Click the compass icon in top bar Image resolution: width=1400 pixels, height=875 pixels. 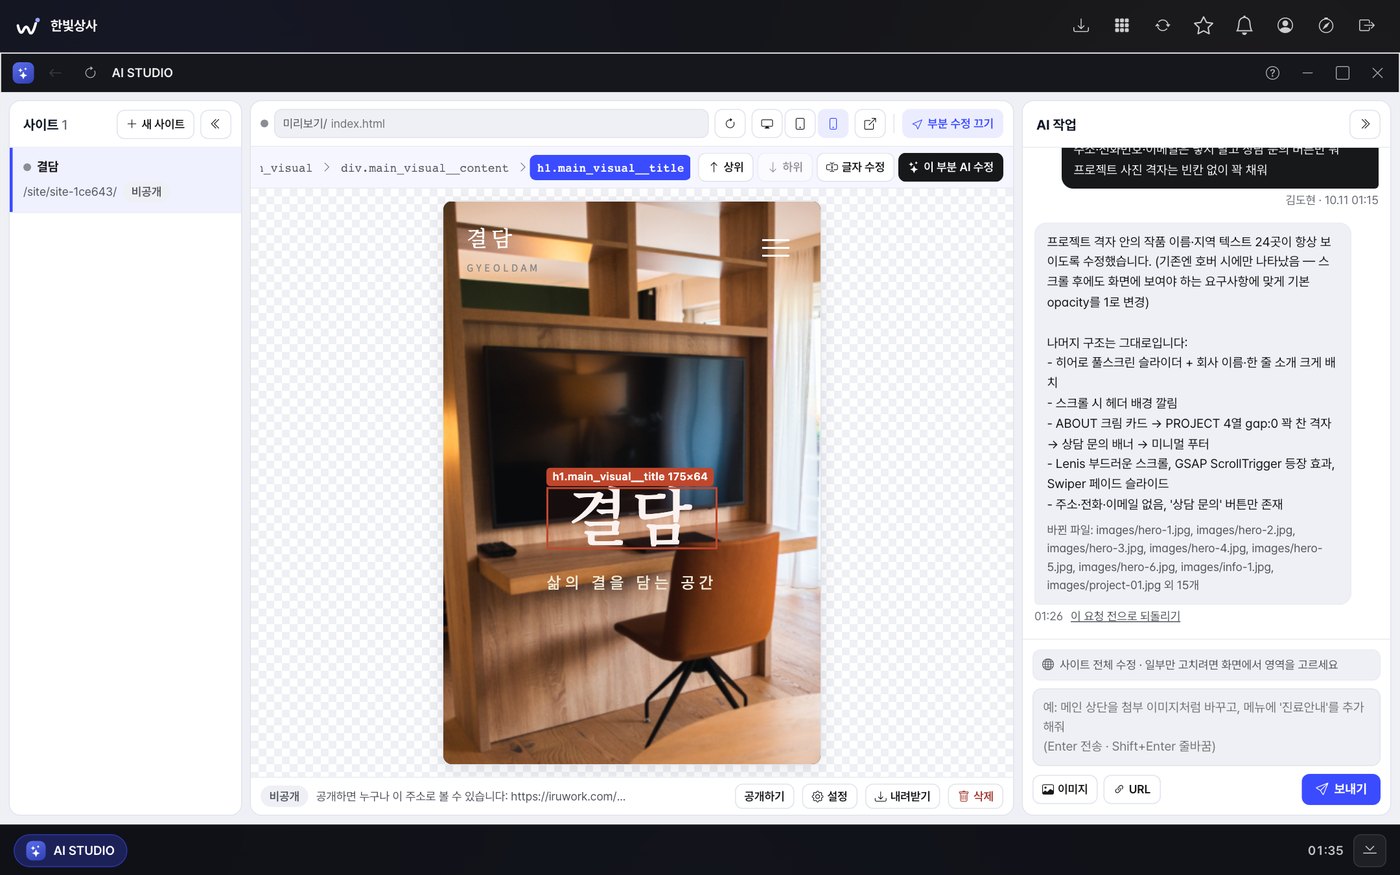coord(1326,26)
